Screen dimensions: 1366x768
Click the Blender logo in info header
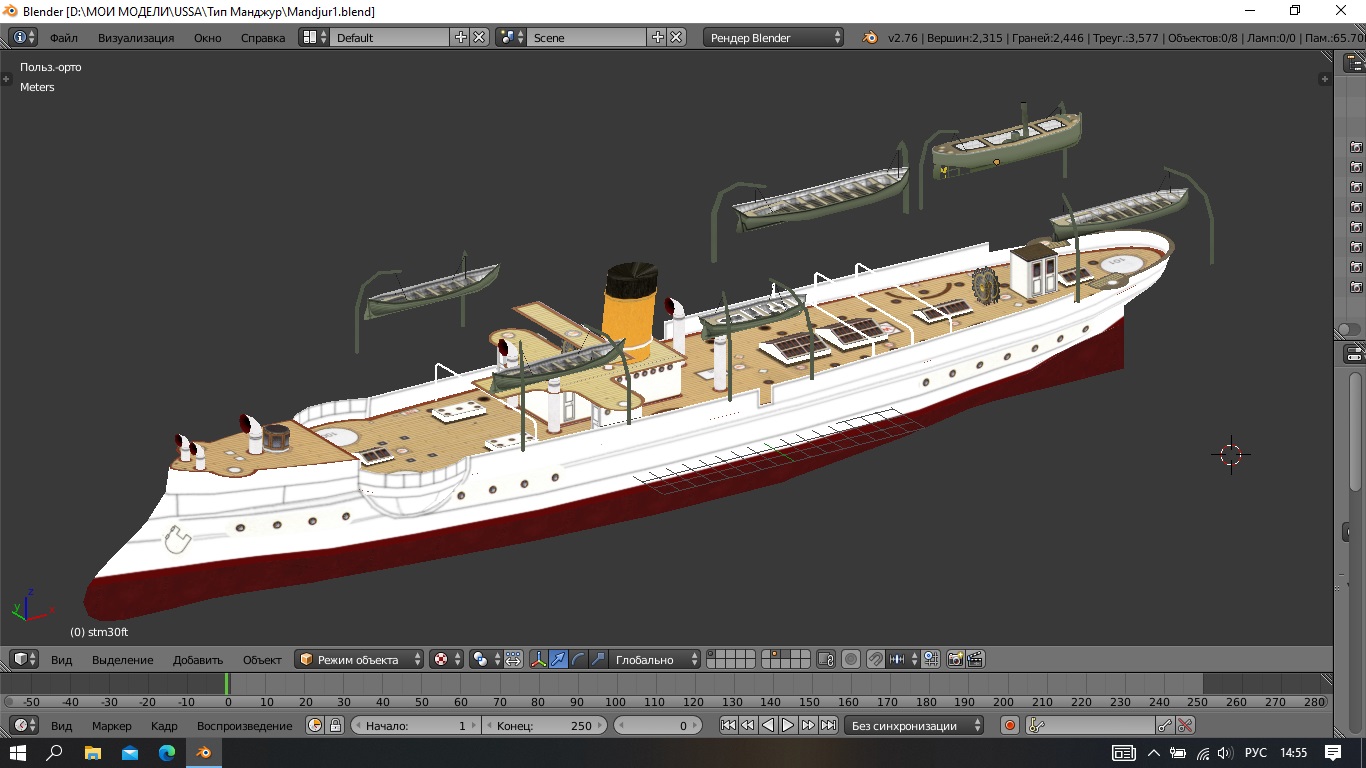click(x=870, y=37)
